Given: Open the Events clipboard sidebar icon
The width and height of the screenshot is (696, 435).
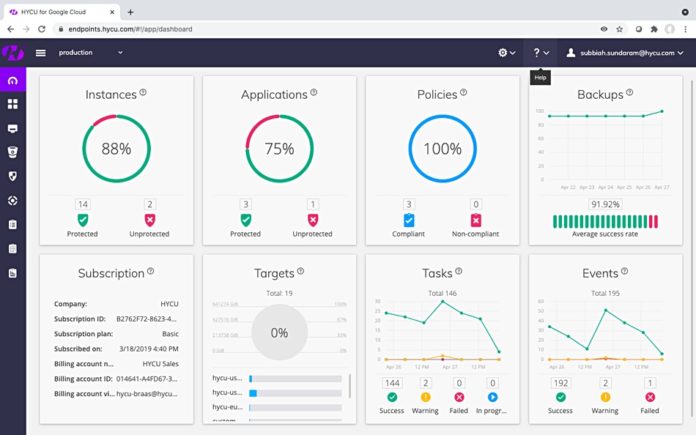Looking at the screenshot, I should [x=13, y=249].
